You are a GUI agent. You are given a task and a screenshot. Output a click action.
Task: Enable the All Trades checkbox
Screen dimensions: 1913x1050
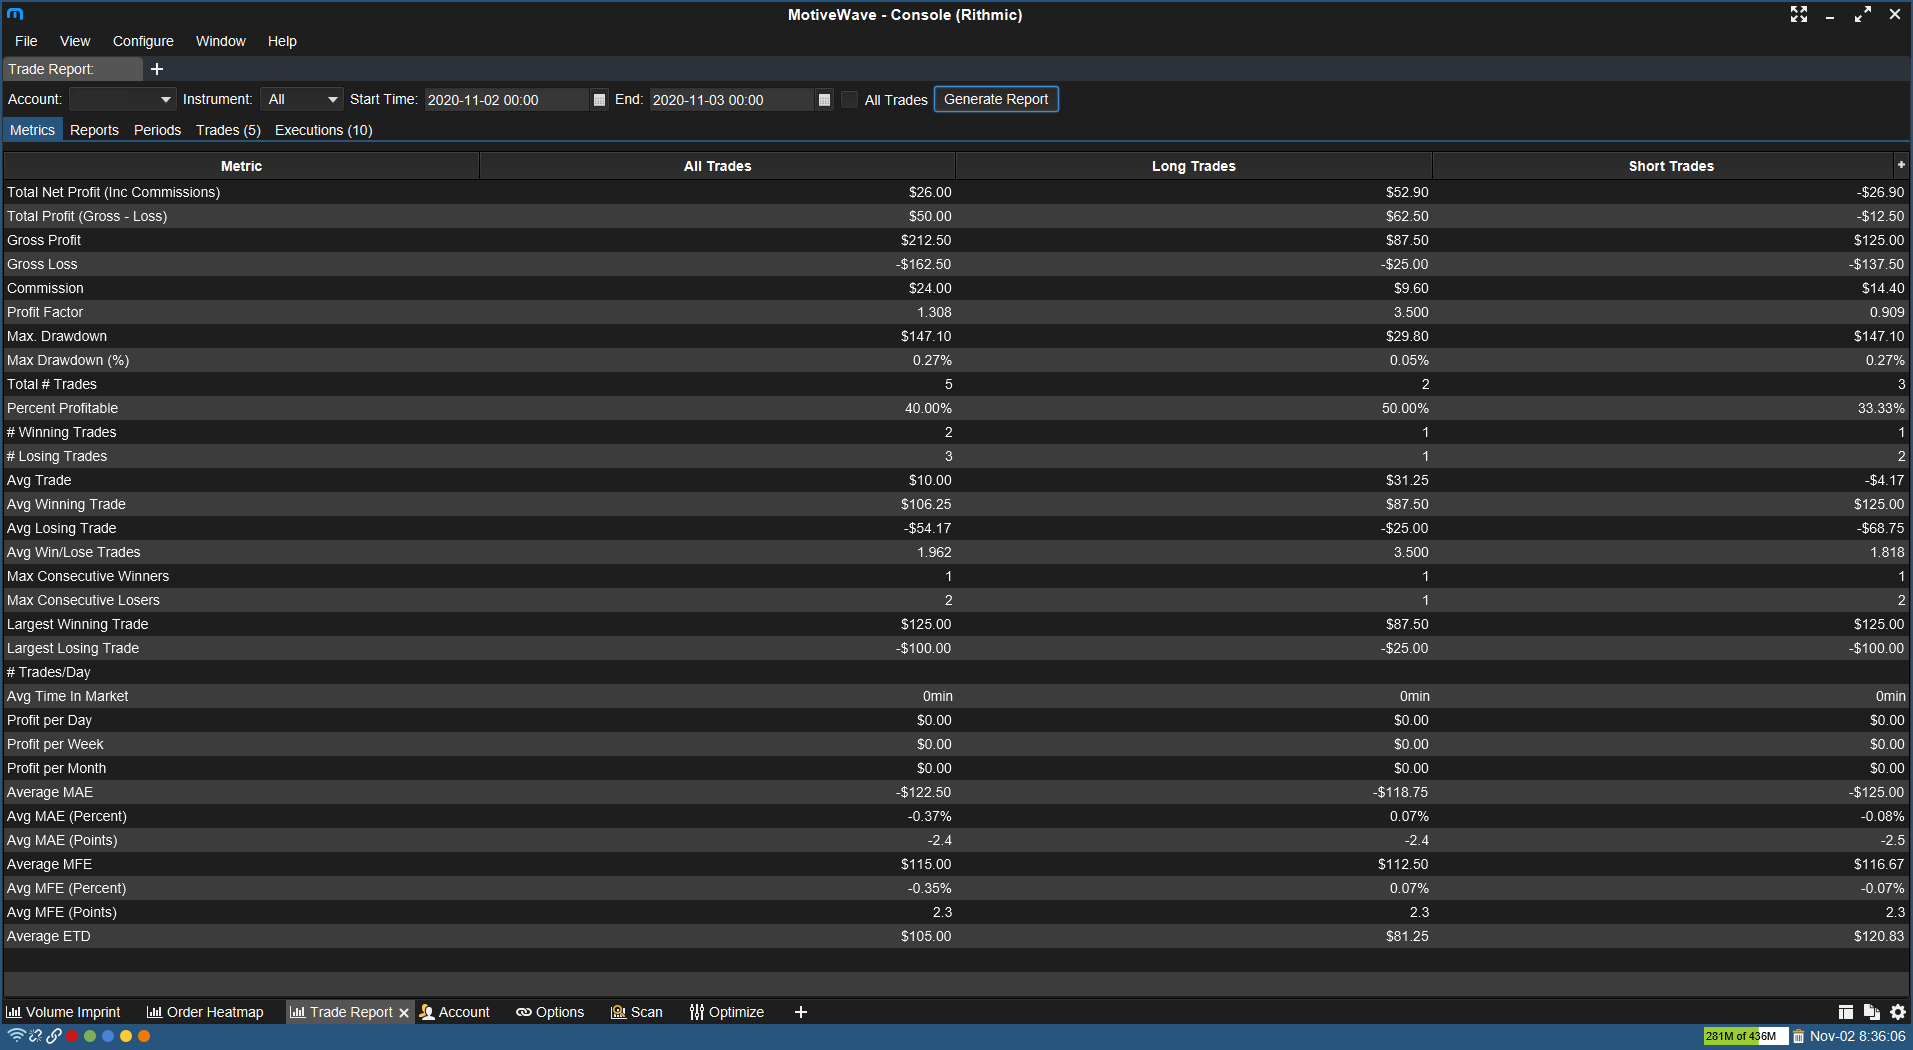[850, 100]
